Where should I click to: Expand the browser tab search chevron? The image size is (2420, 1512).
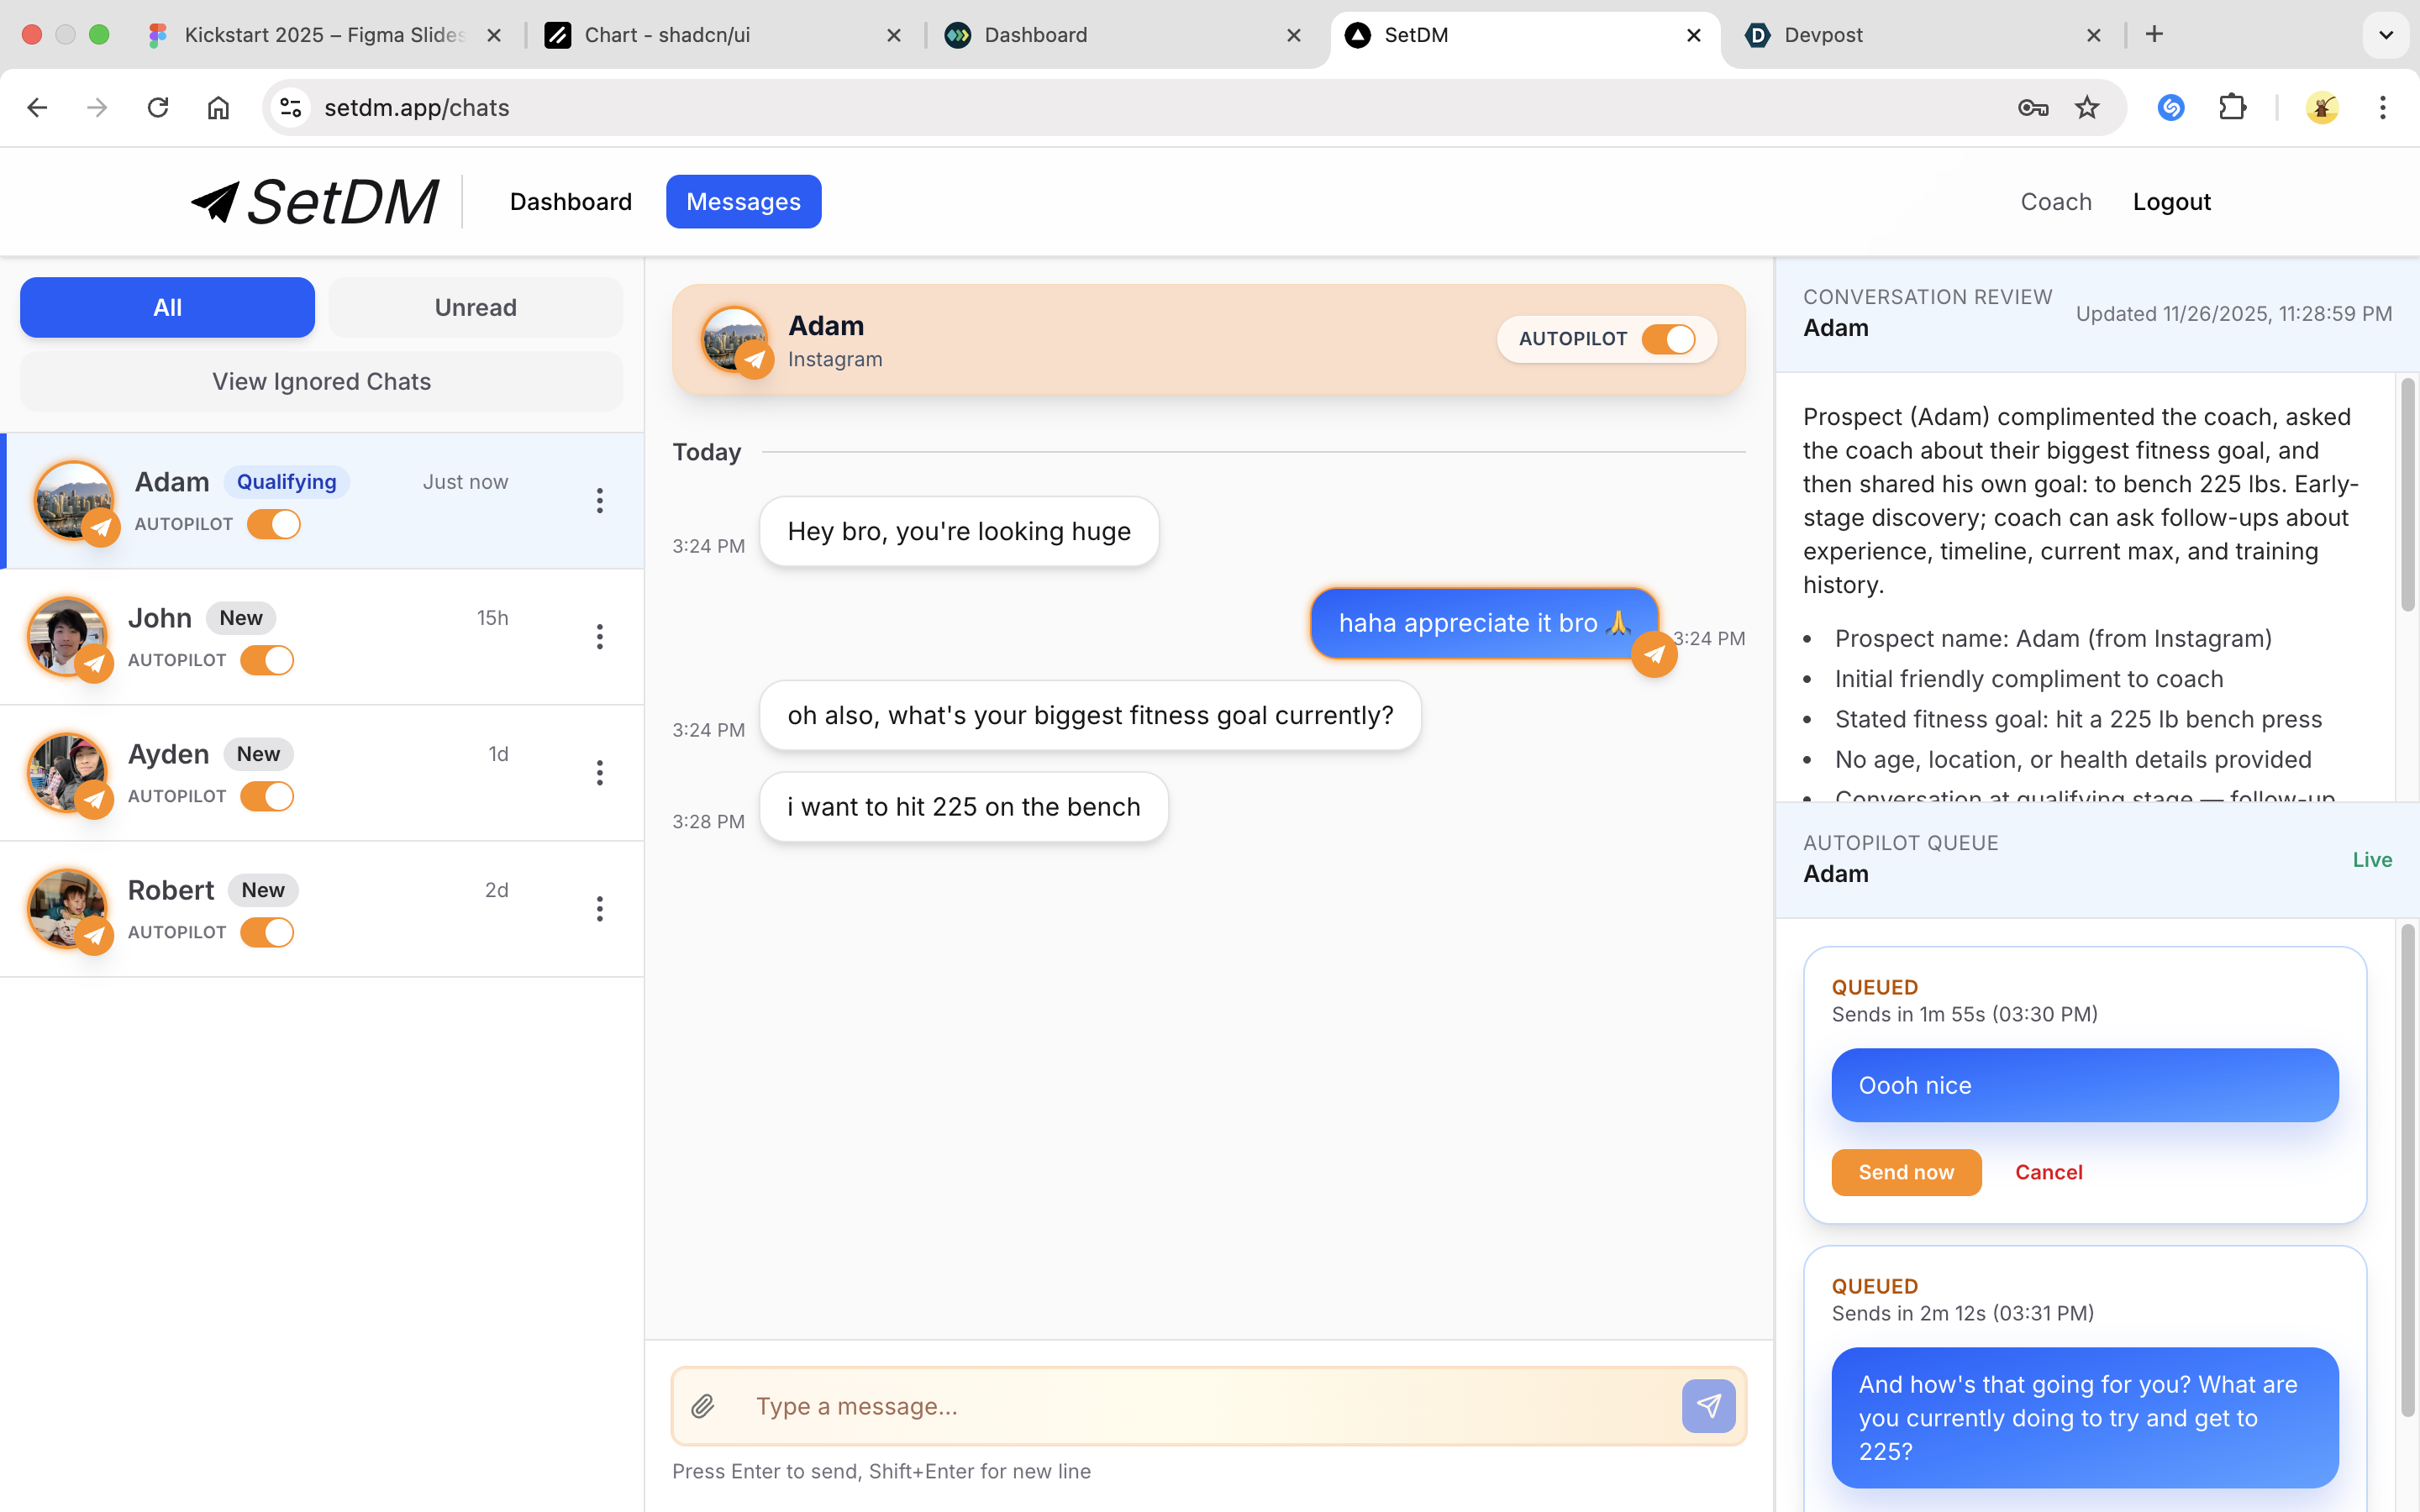2385,35
